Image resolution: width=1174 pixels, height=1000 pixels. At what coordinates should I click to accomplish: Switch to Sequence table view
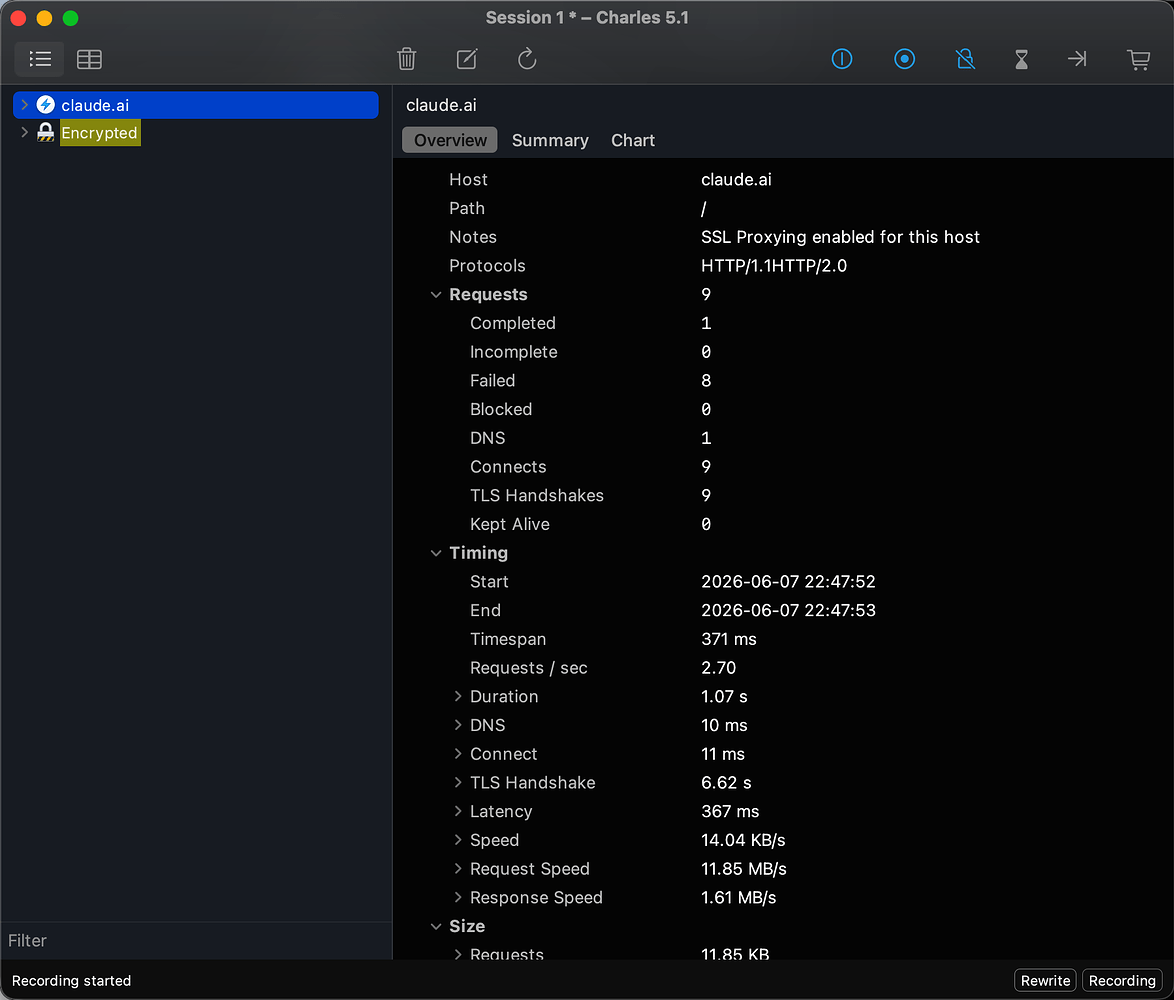click(x=89, y=59)
